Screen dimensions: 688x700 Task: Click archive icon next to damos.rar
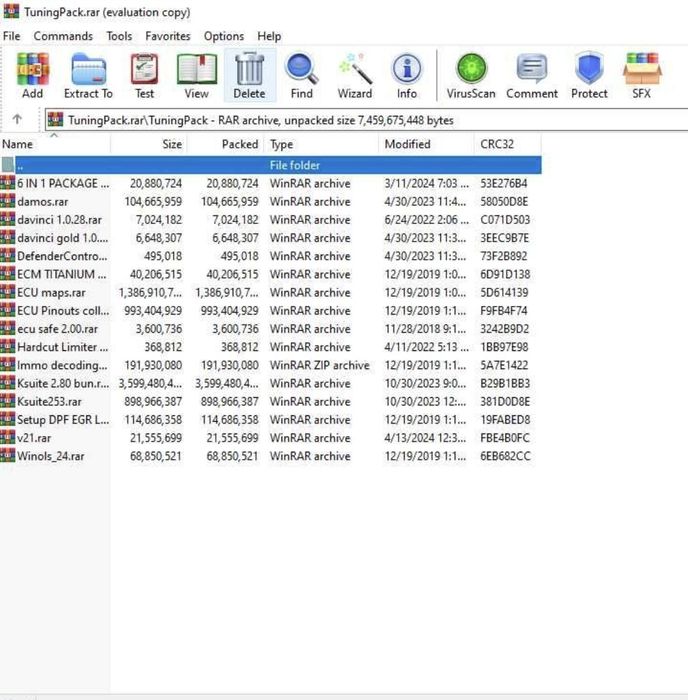coord(8,201)
